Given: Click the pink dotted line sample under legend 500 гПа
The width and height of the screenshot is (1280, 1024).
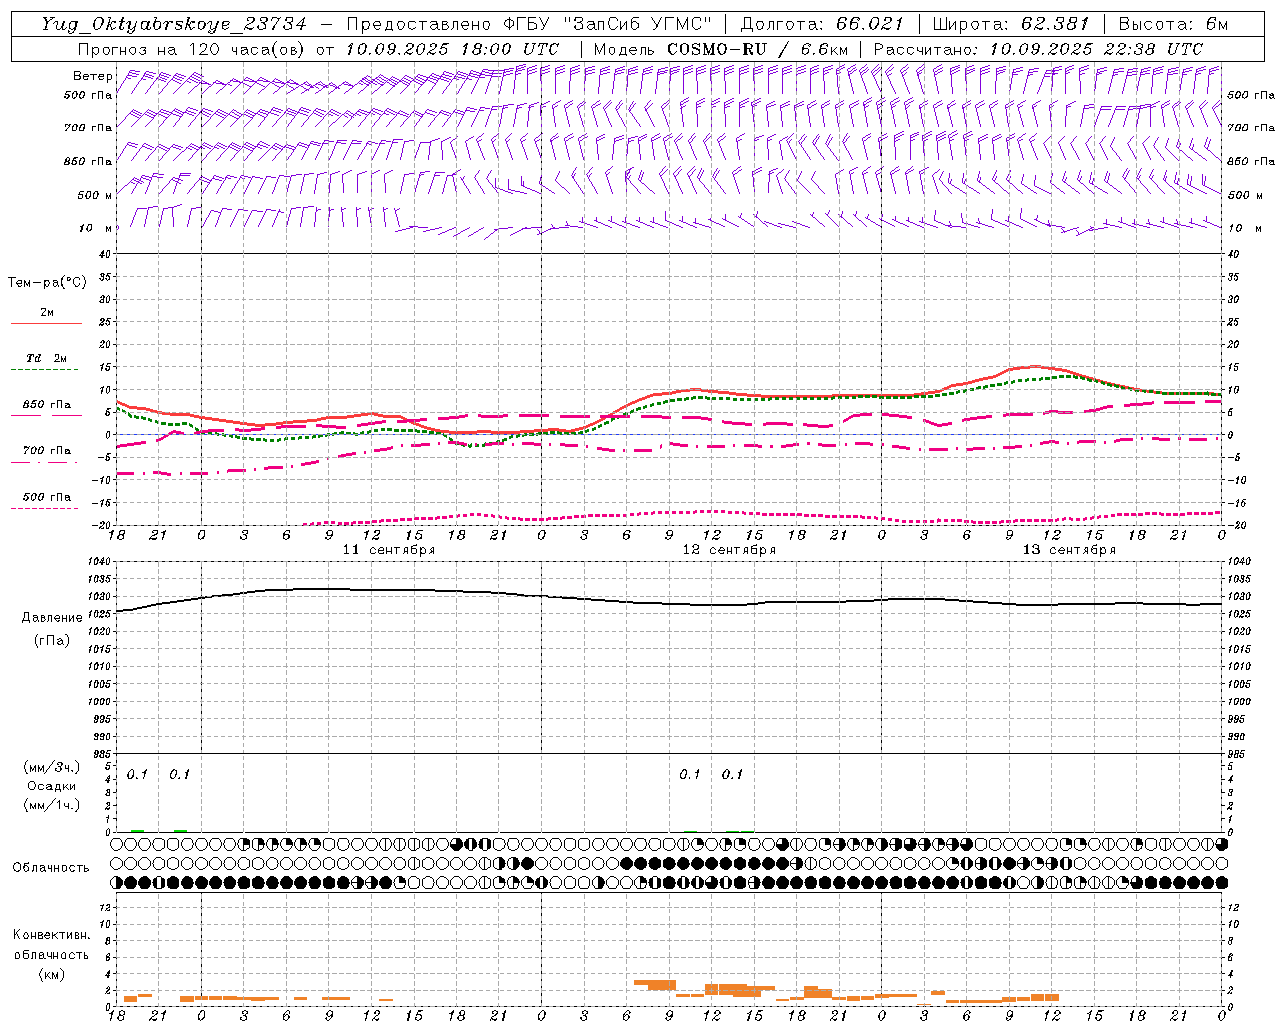Looking at the screenshot, I should pyautogui.click(x=46, y=508).
